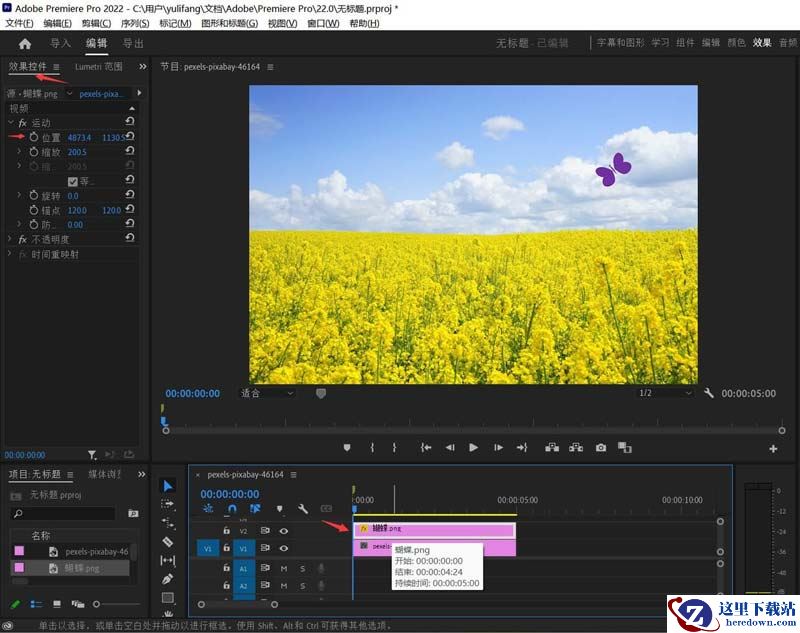Show more Effect Controls panel tabs
The image size is (800, 633).
142,66
